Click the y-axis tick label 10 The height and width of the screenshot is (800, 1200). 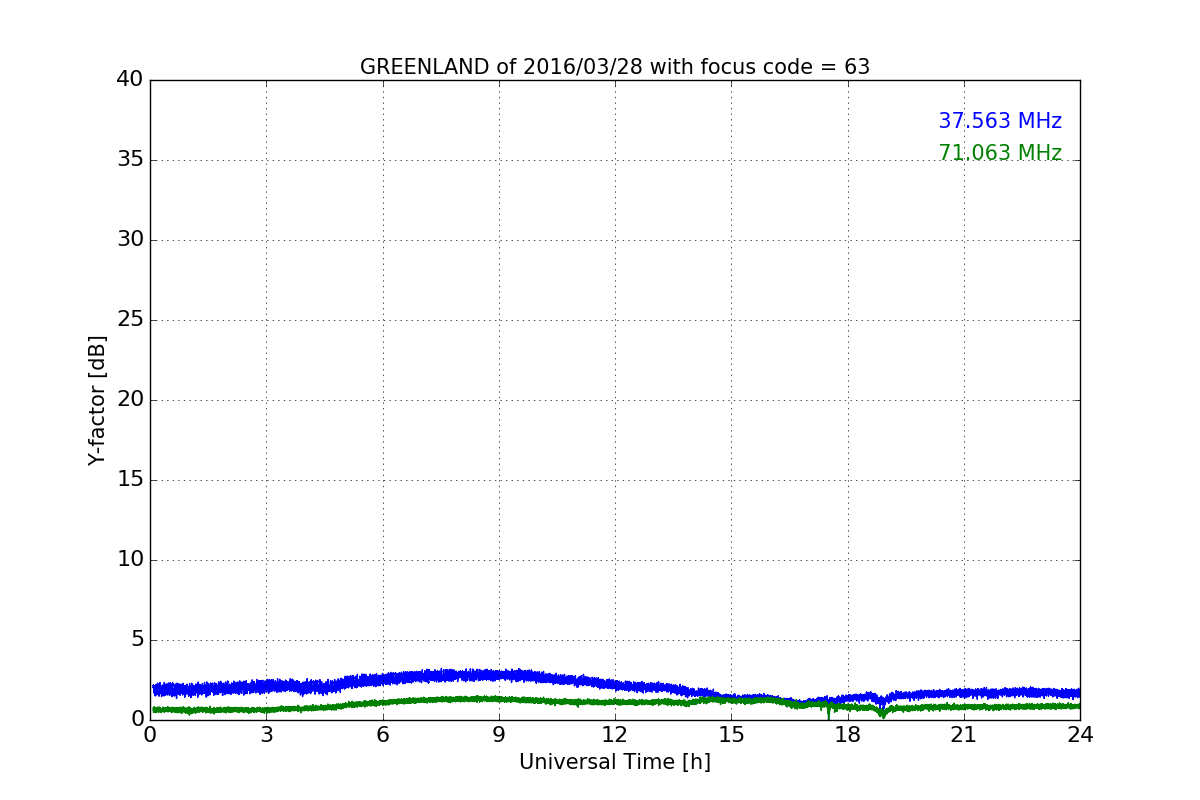130,559
